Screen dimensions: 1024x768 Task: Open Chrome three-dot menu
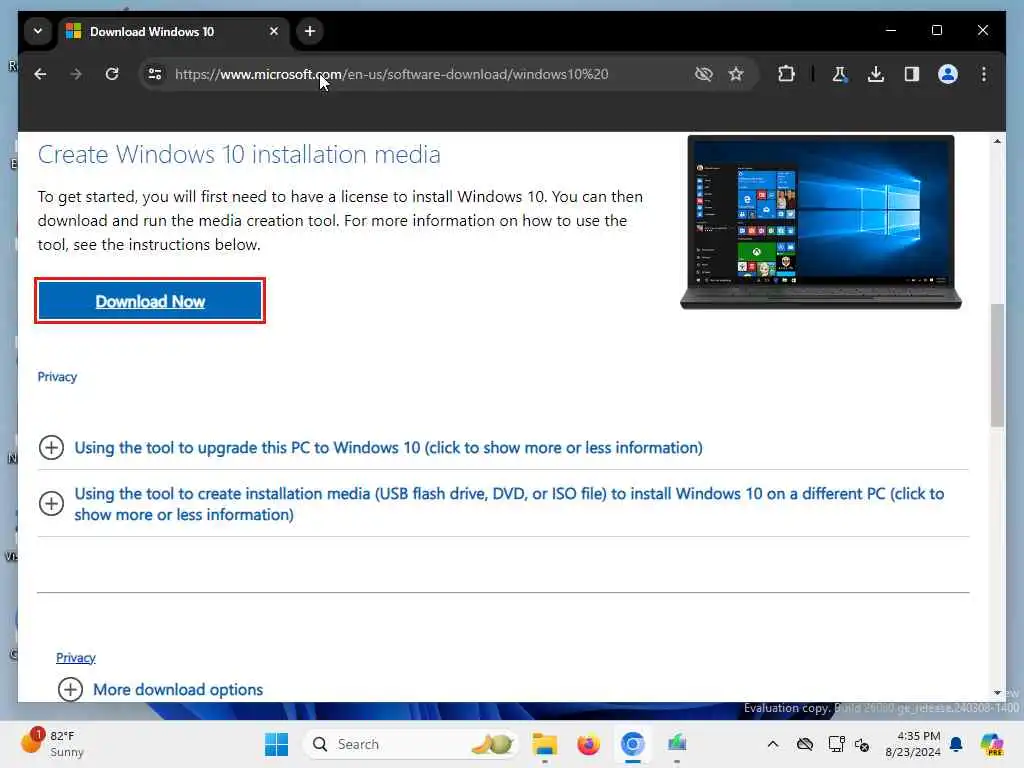[984, 74]
